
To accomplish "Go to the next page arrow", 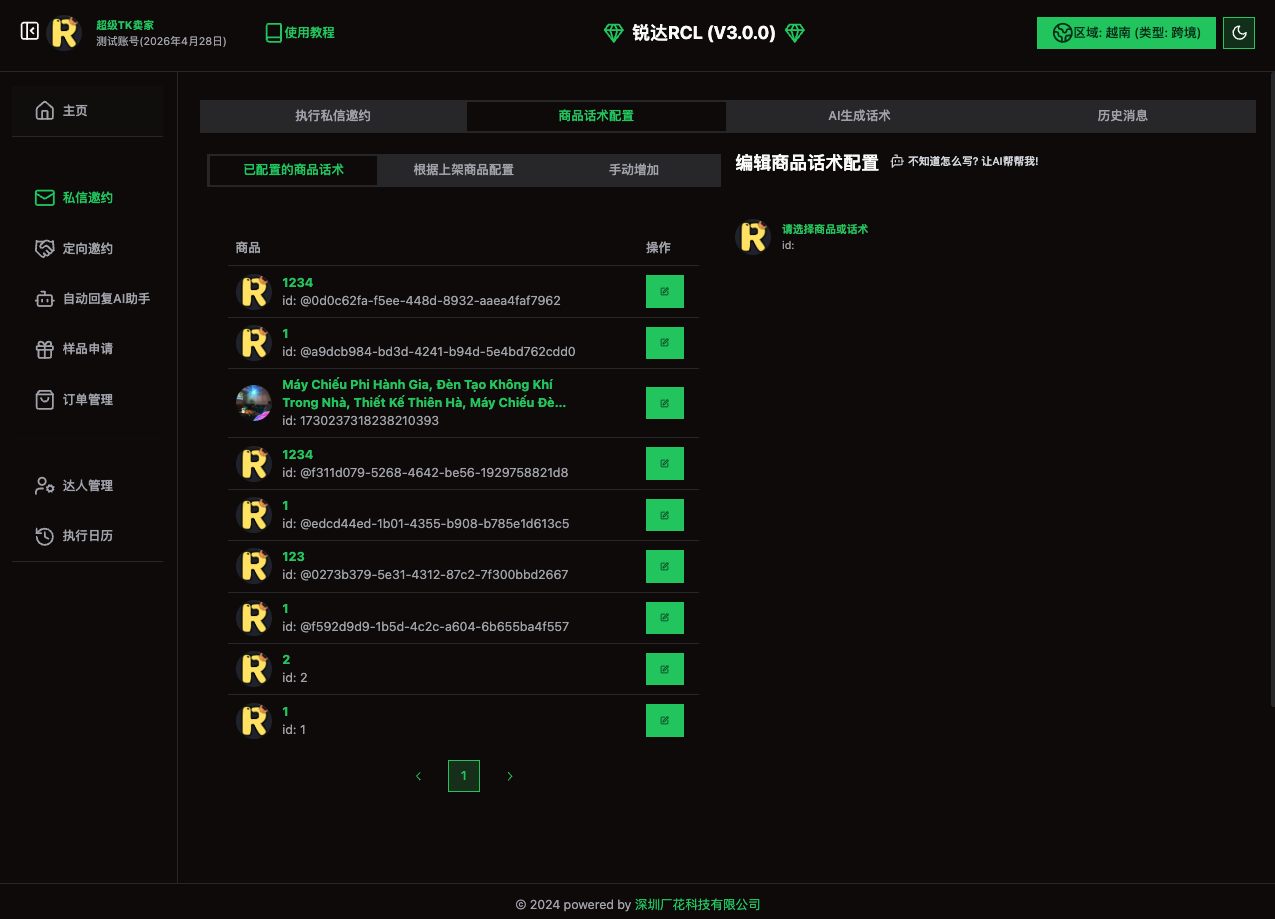I will 510,776.
